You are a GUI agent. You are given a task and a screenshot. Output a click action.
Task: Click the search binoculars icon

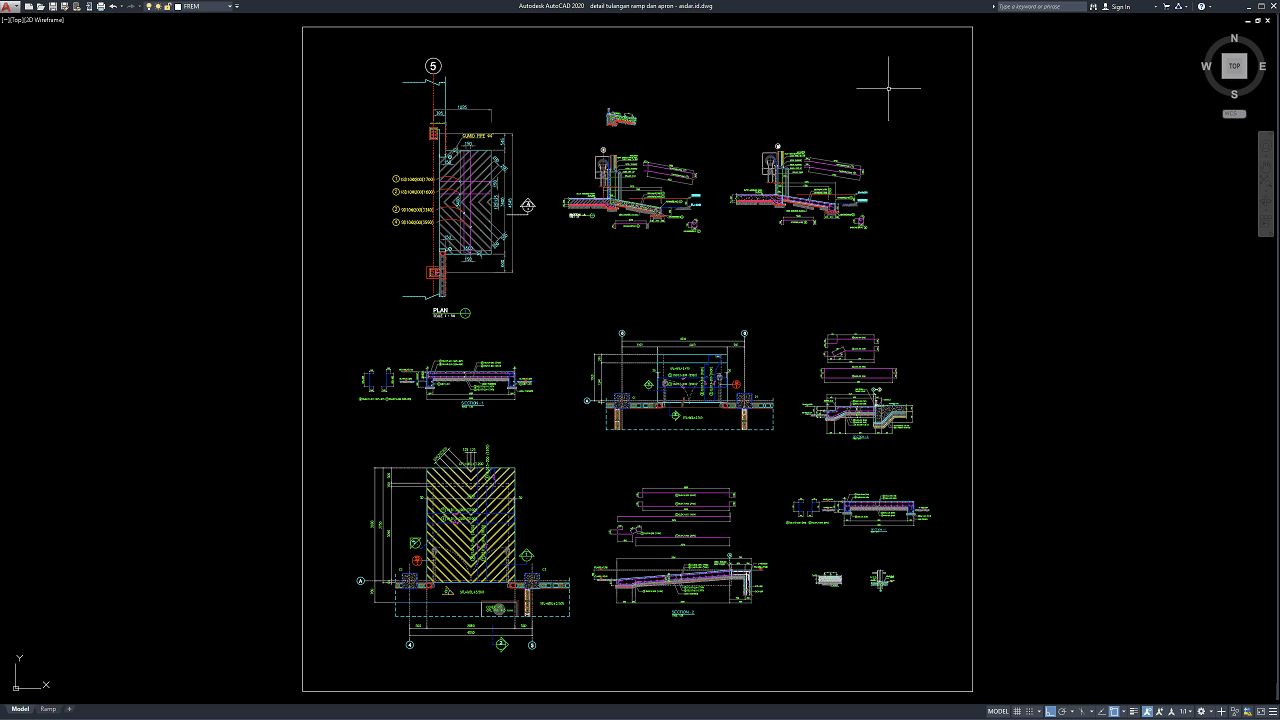coord(1094,6)
